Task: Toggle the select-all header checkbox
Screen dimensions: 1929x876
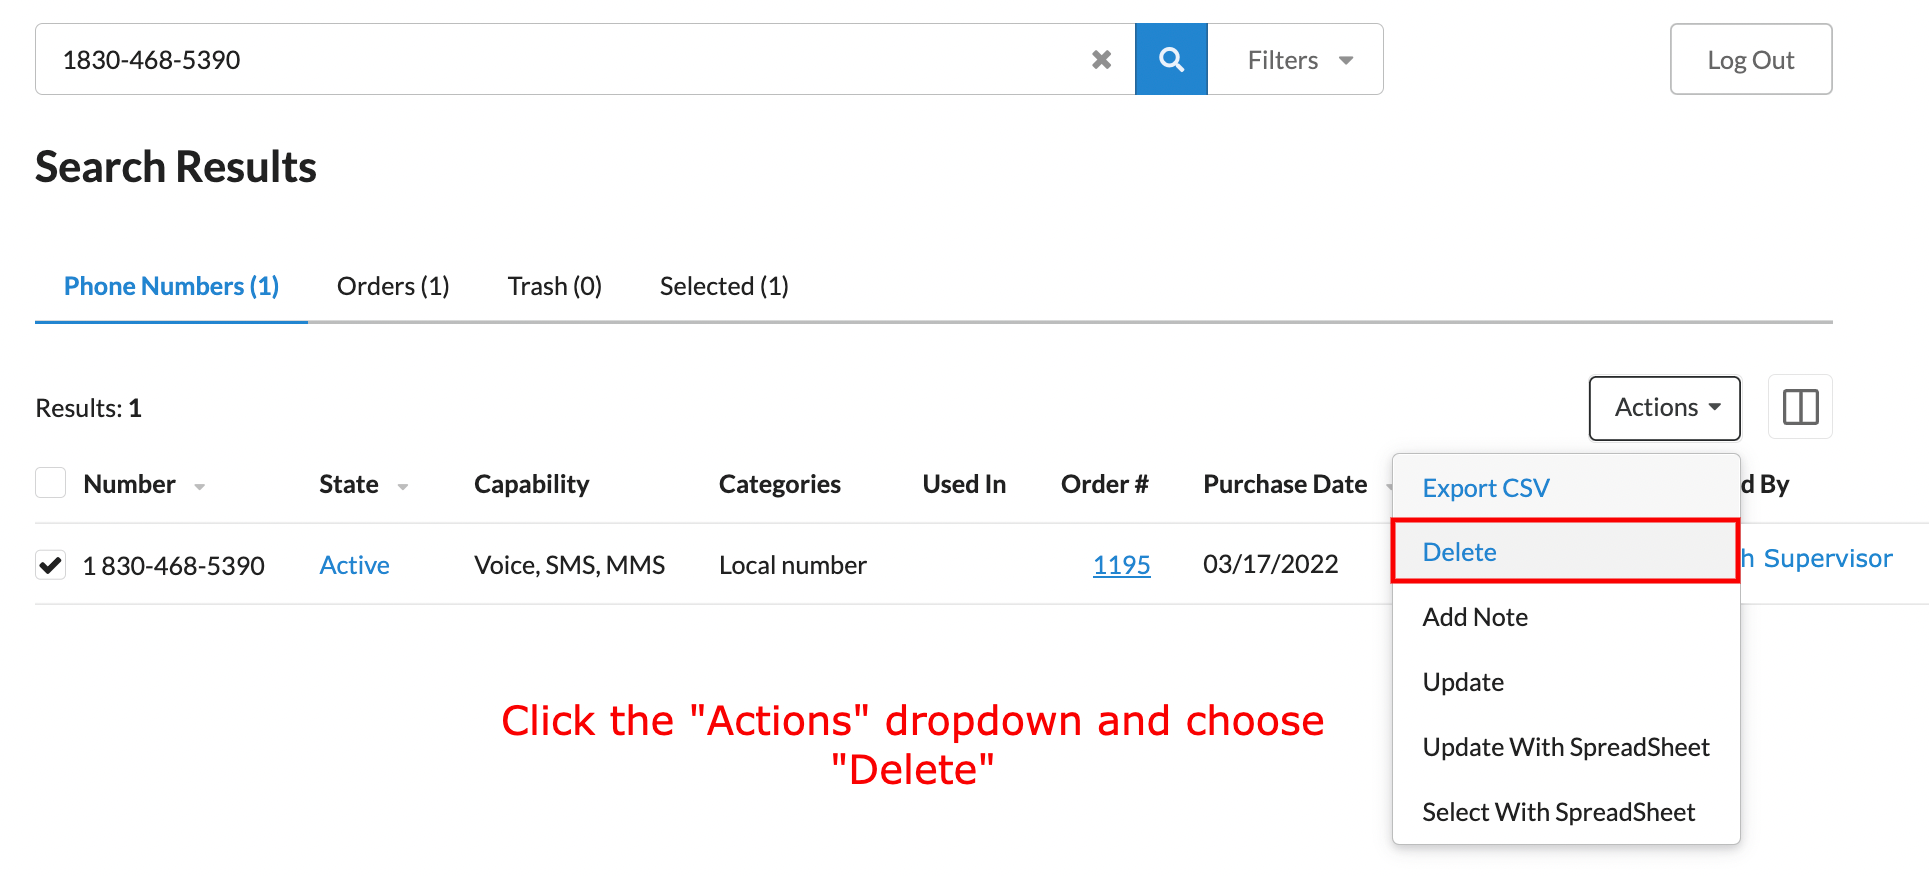Action: [51, 483]
